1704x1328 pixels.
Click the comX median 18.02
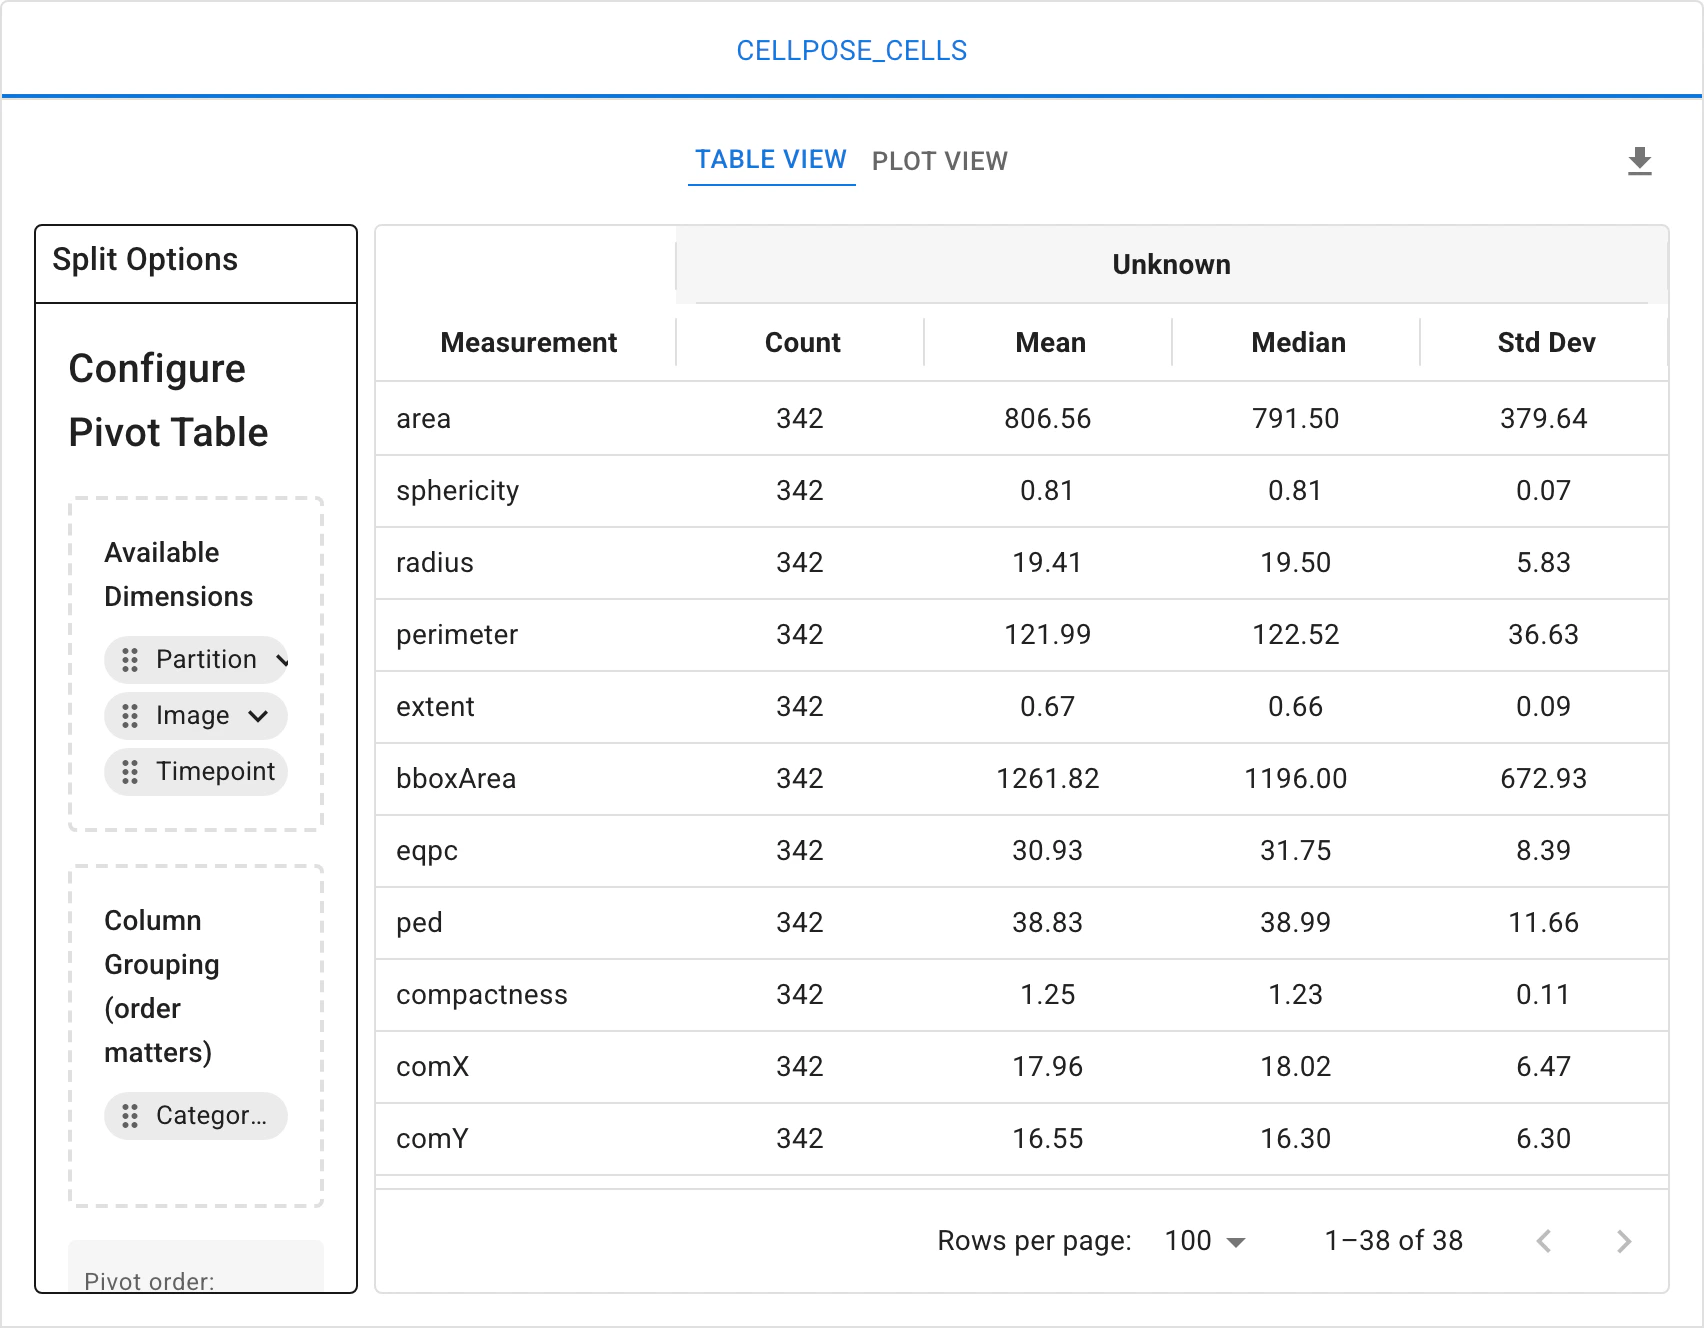point(1296,1067)
